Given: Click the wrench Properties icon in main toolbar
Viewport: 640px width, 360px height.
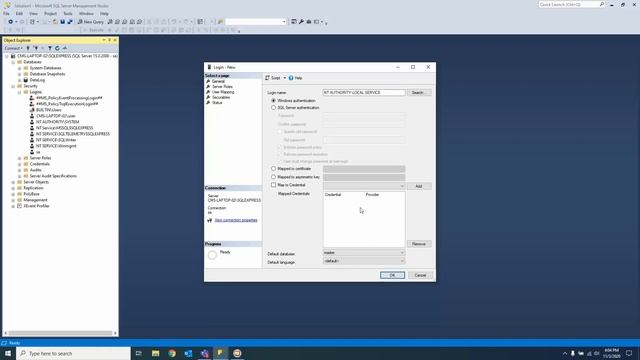Looking at the screenshot, I should [x=301, y=22].
